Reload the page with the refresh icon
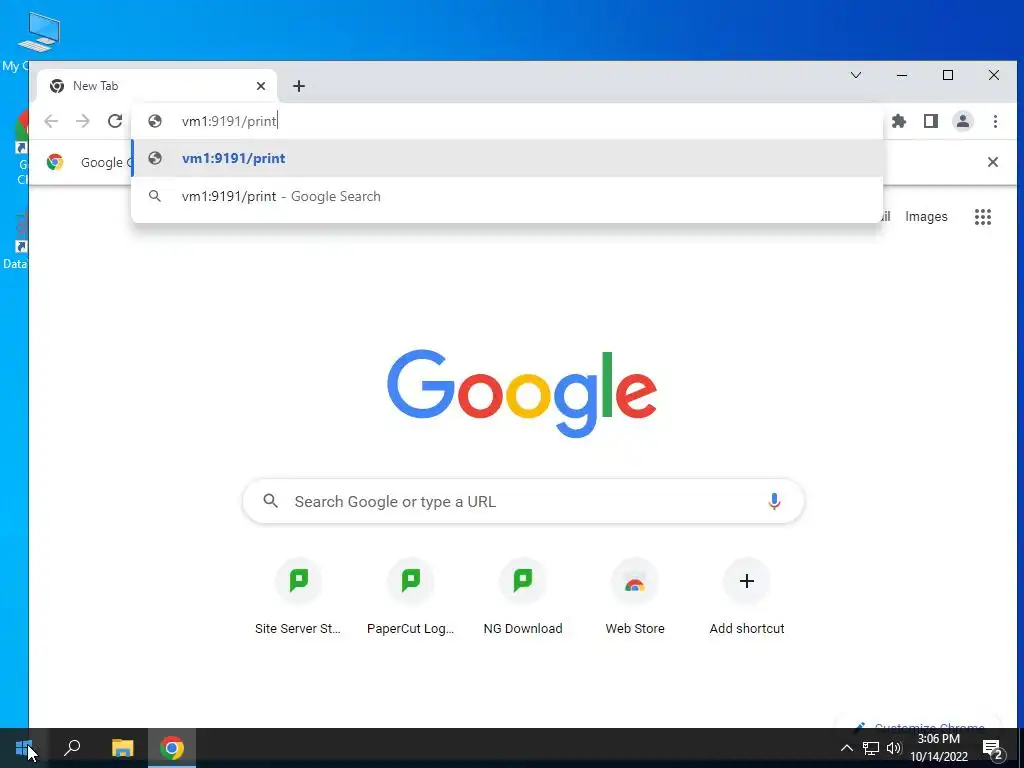Screen dimensions: 1024x768 [x=115, y=121]
